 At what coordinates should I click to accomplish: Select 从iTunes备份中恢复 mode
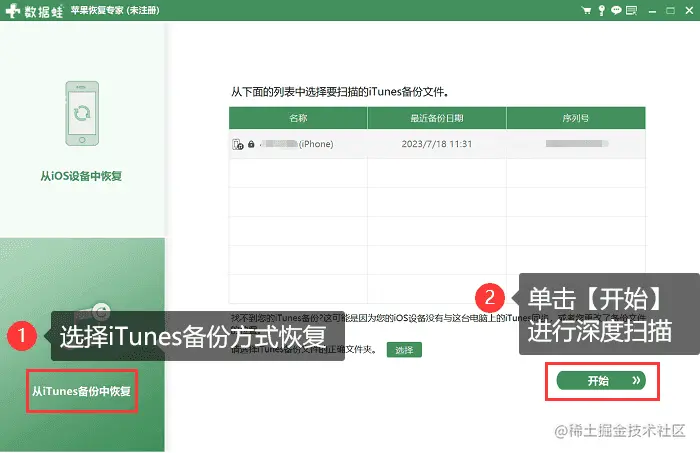pyautogui.click(x=81, y=391)
